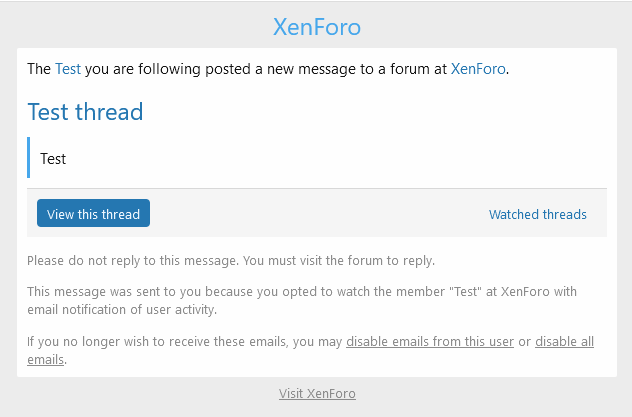Click the wrapped word emails on last line
The width and height of the screenshot is (632, 417).
pos(46,359)
